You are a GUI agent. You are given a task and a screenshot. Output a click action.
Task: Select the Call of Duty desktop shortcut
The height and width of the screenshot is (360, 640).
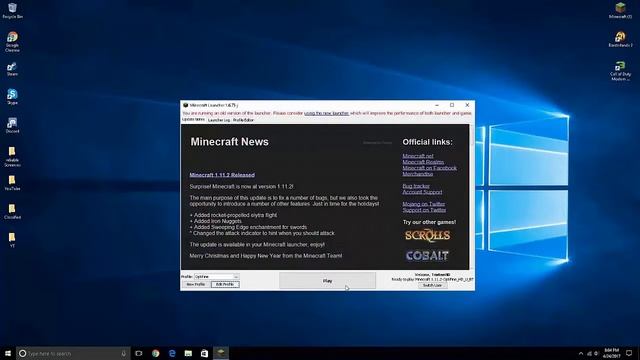[x=620, y=71]
